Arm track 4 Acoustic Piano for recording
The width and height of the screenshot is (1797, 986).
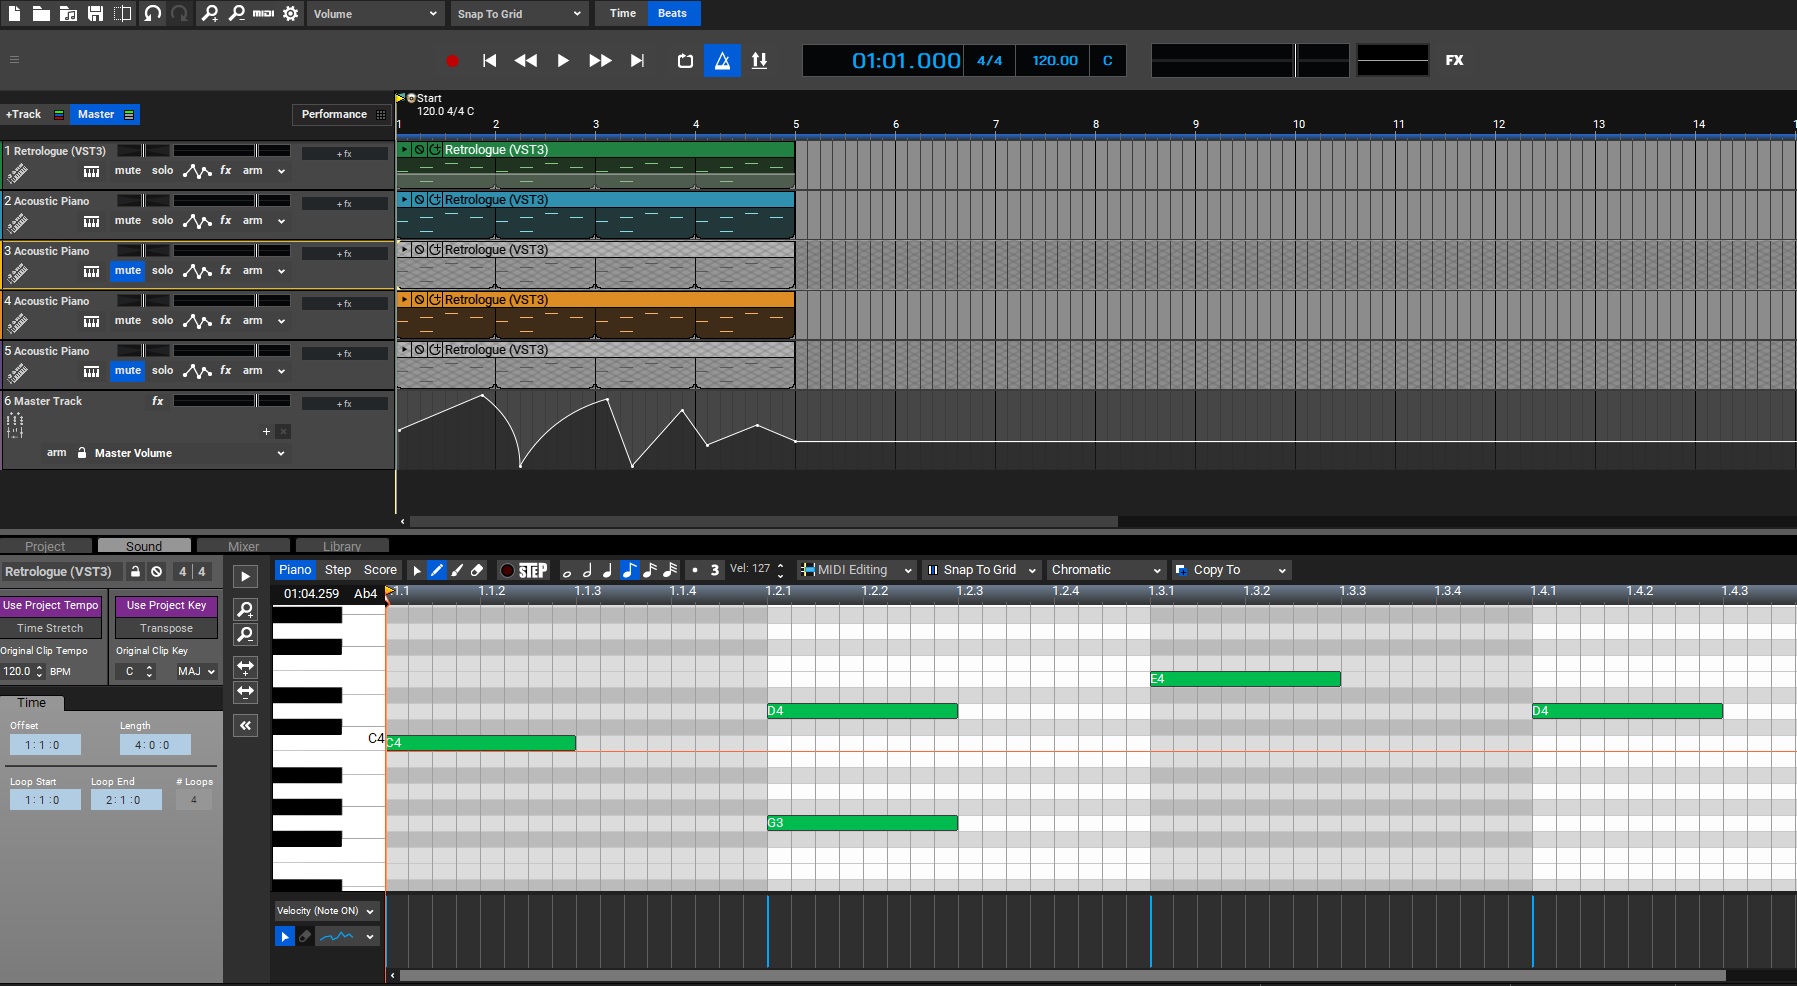point(252,320)
